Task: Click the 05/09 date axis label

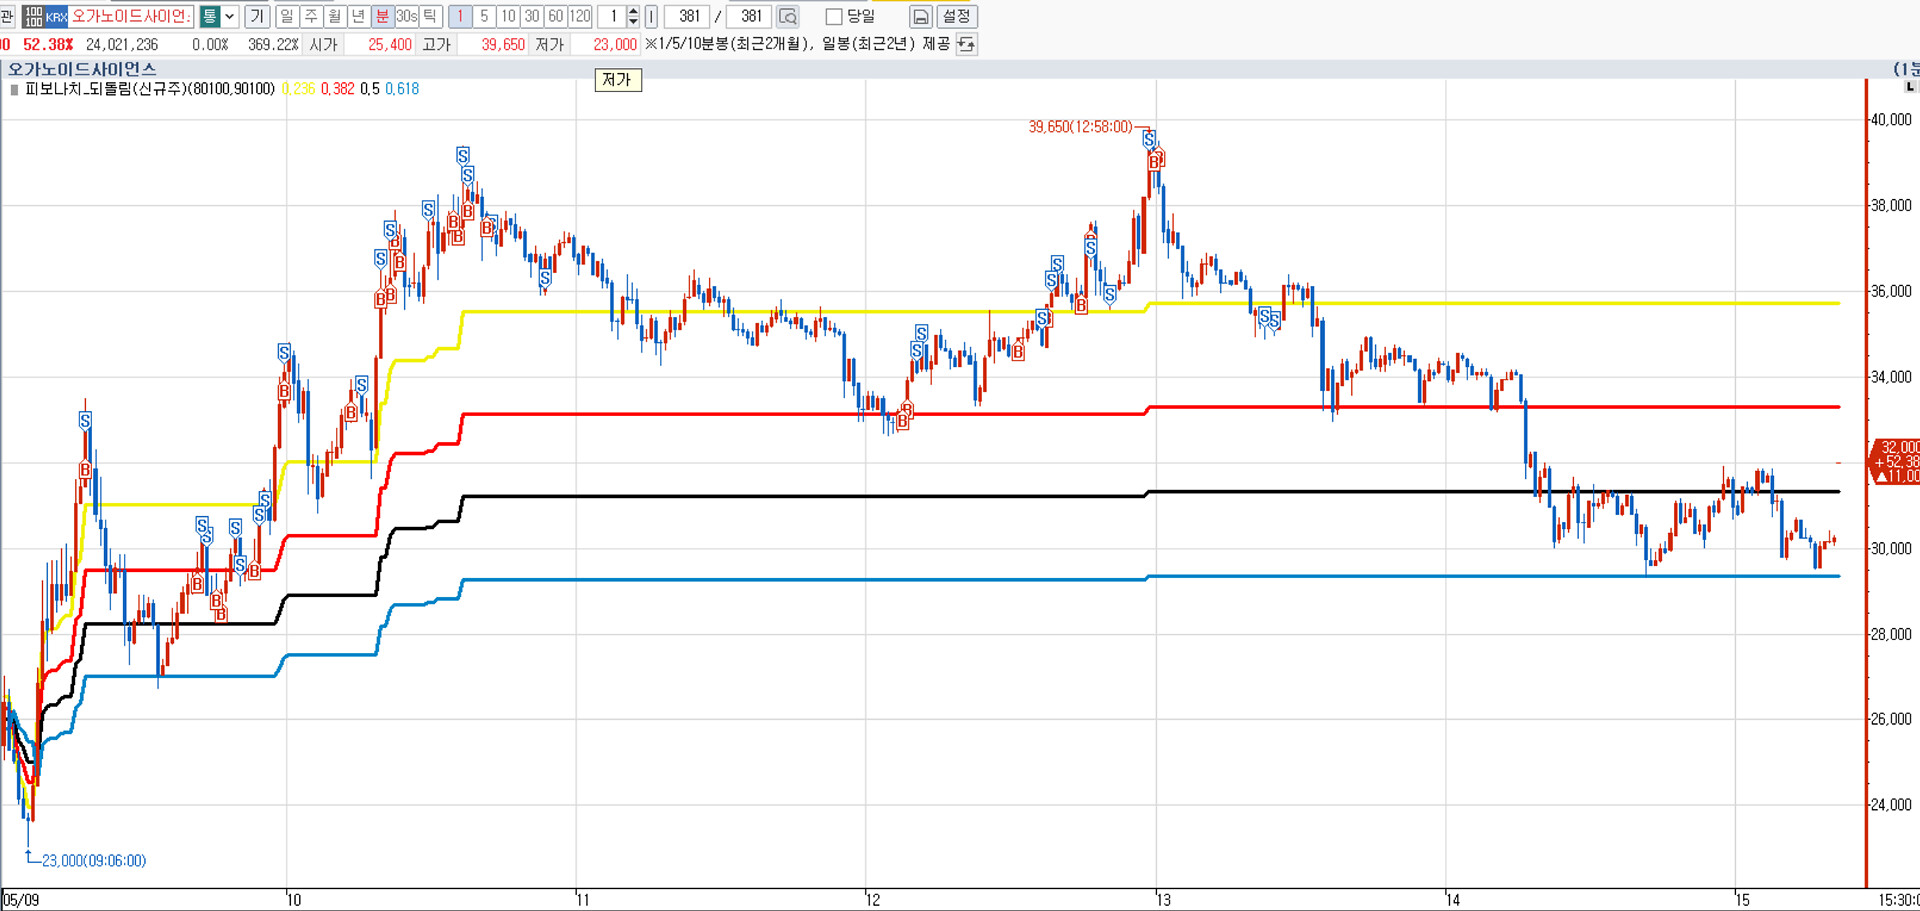Action: [22, 900]
